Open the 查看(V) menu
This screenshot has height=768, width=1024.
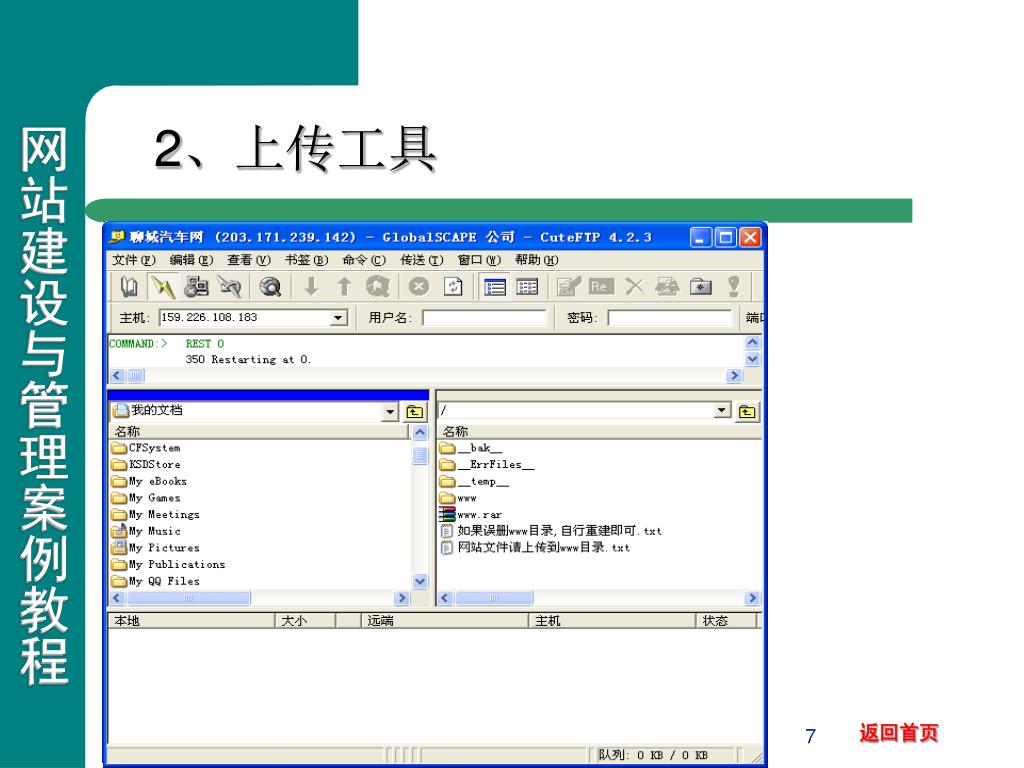249,260
